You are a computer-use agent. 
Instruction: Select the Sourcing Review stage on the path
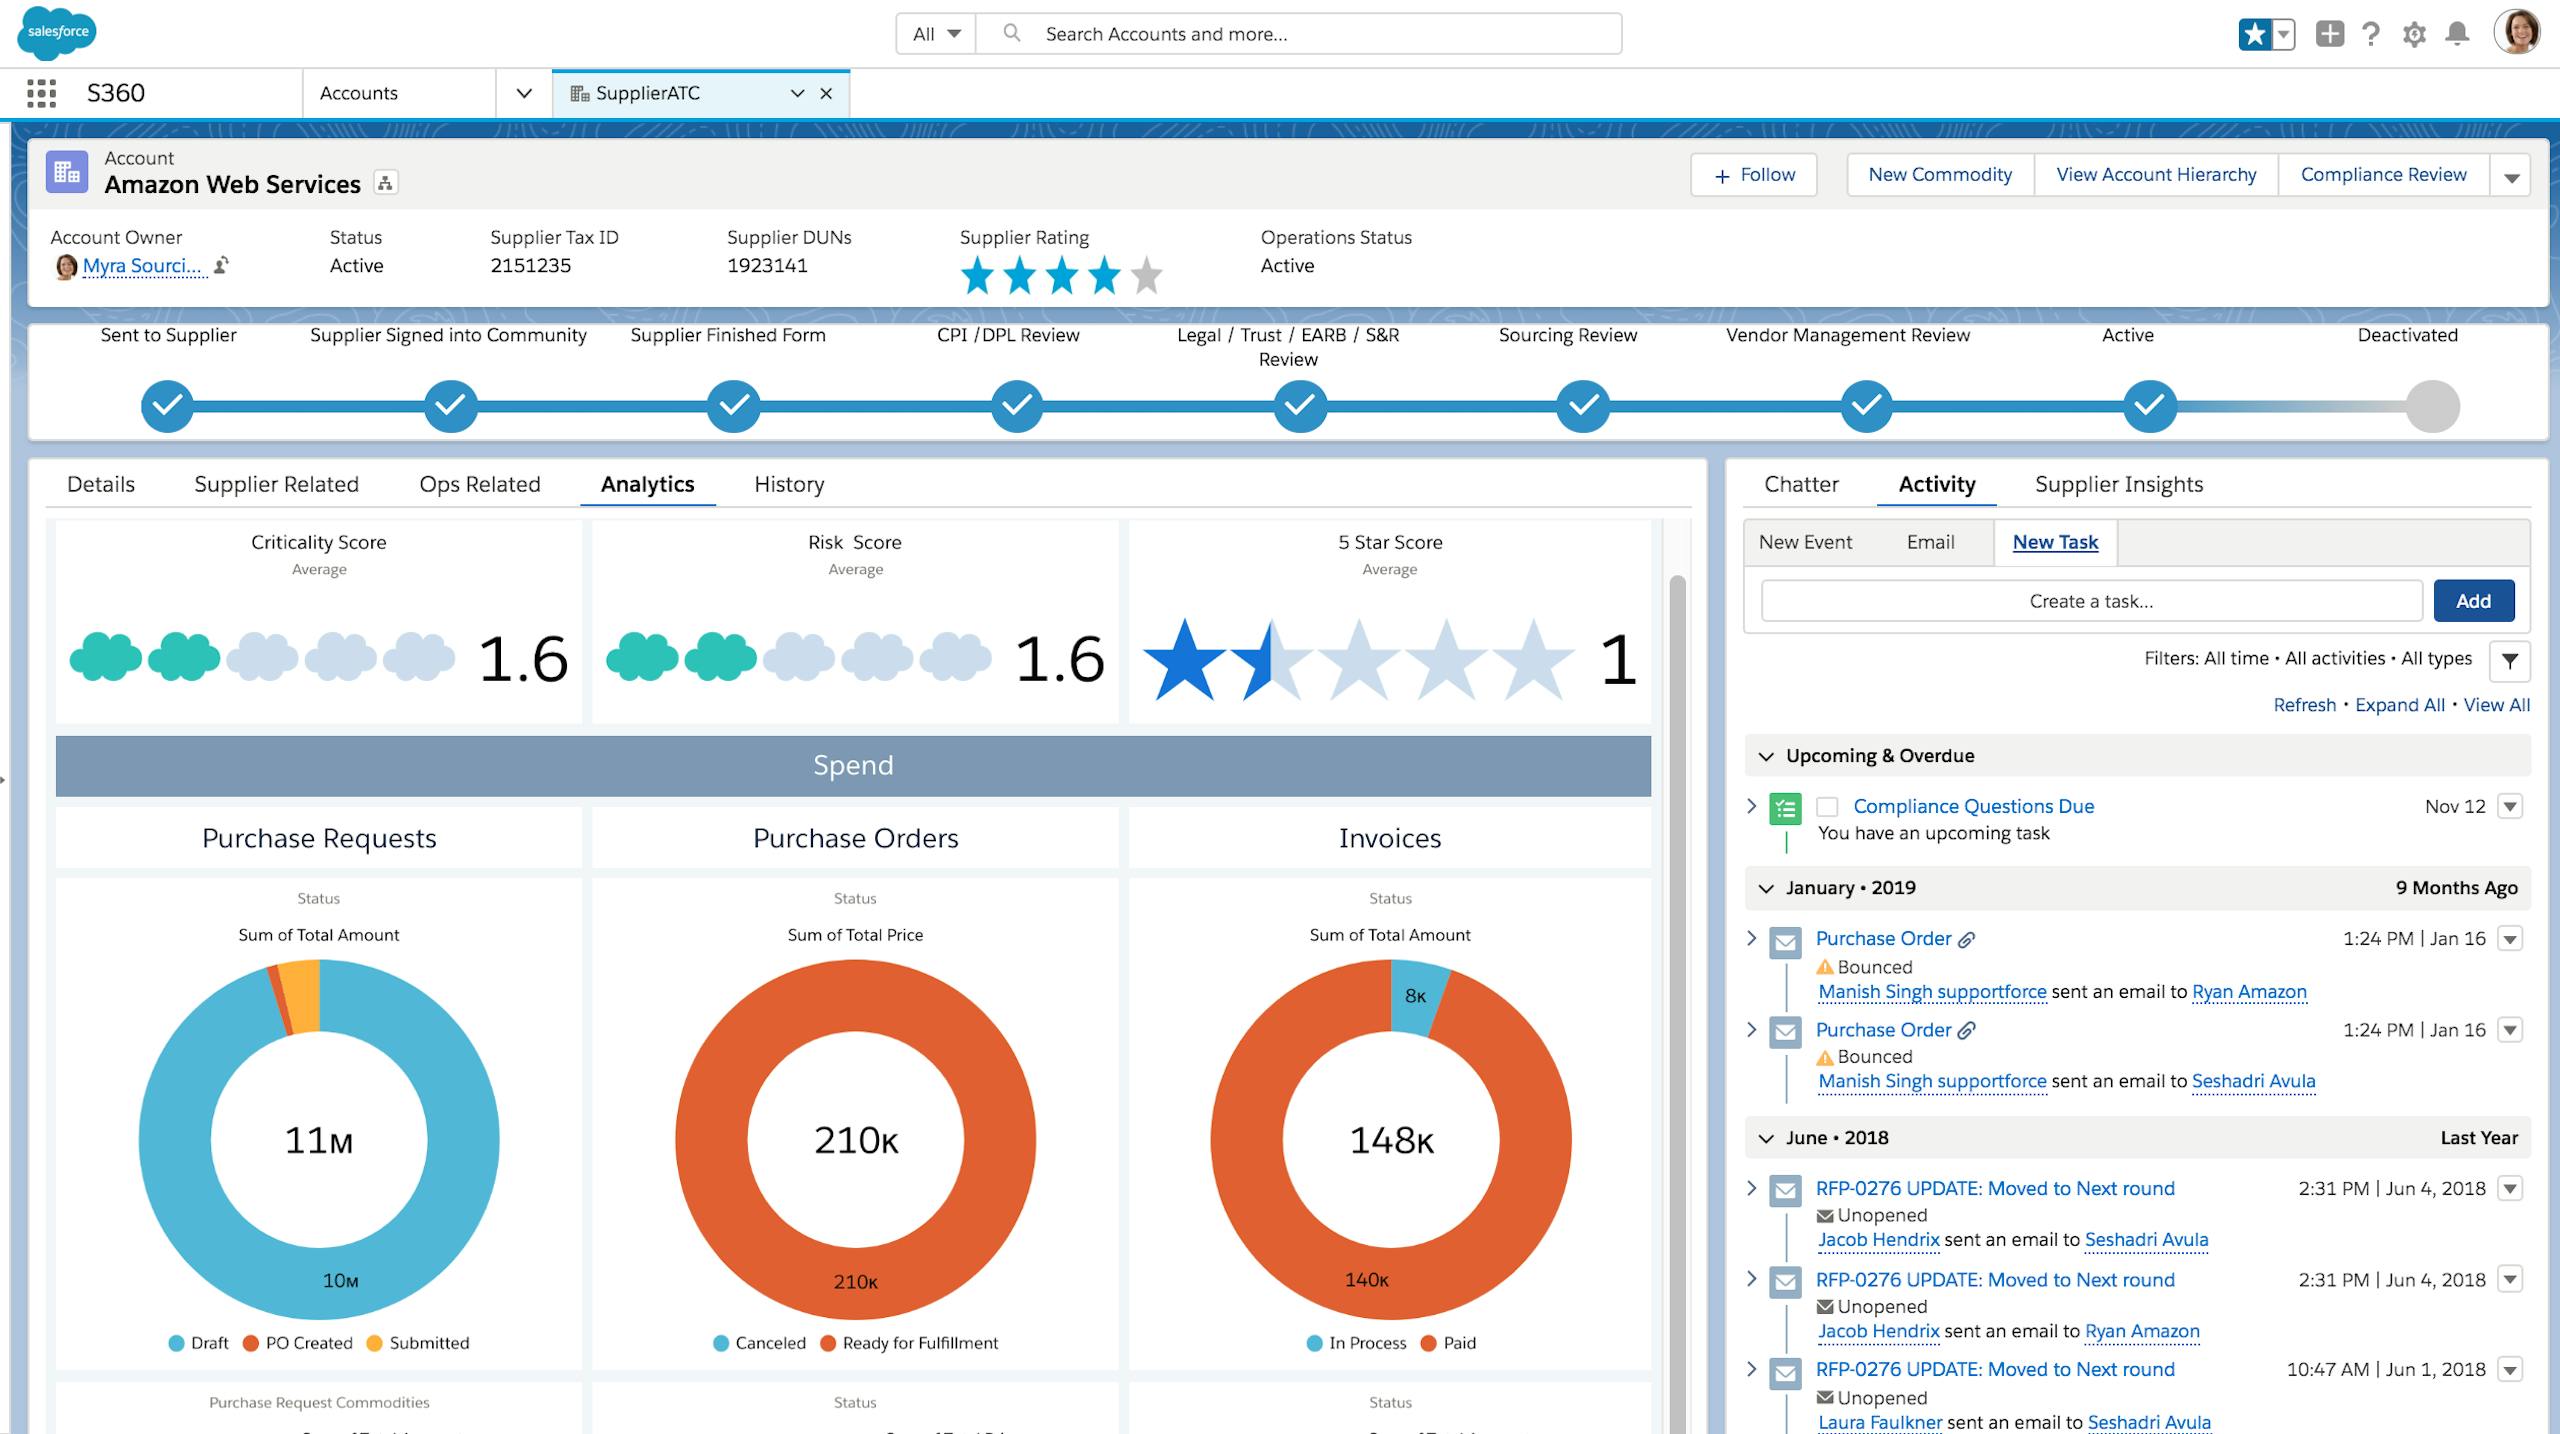[x=1583, y=406]
